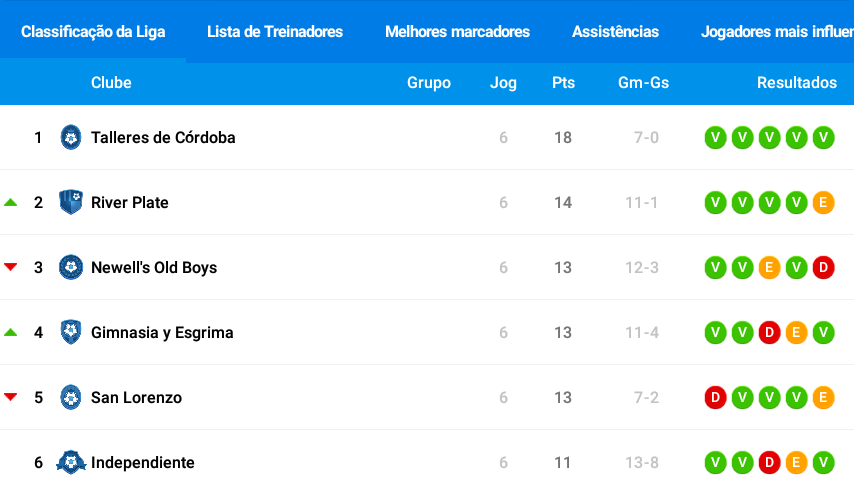
Task: Select the Assistências tab
Action: pyautogui.click(x=615, y=32)
